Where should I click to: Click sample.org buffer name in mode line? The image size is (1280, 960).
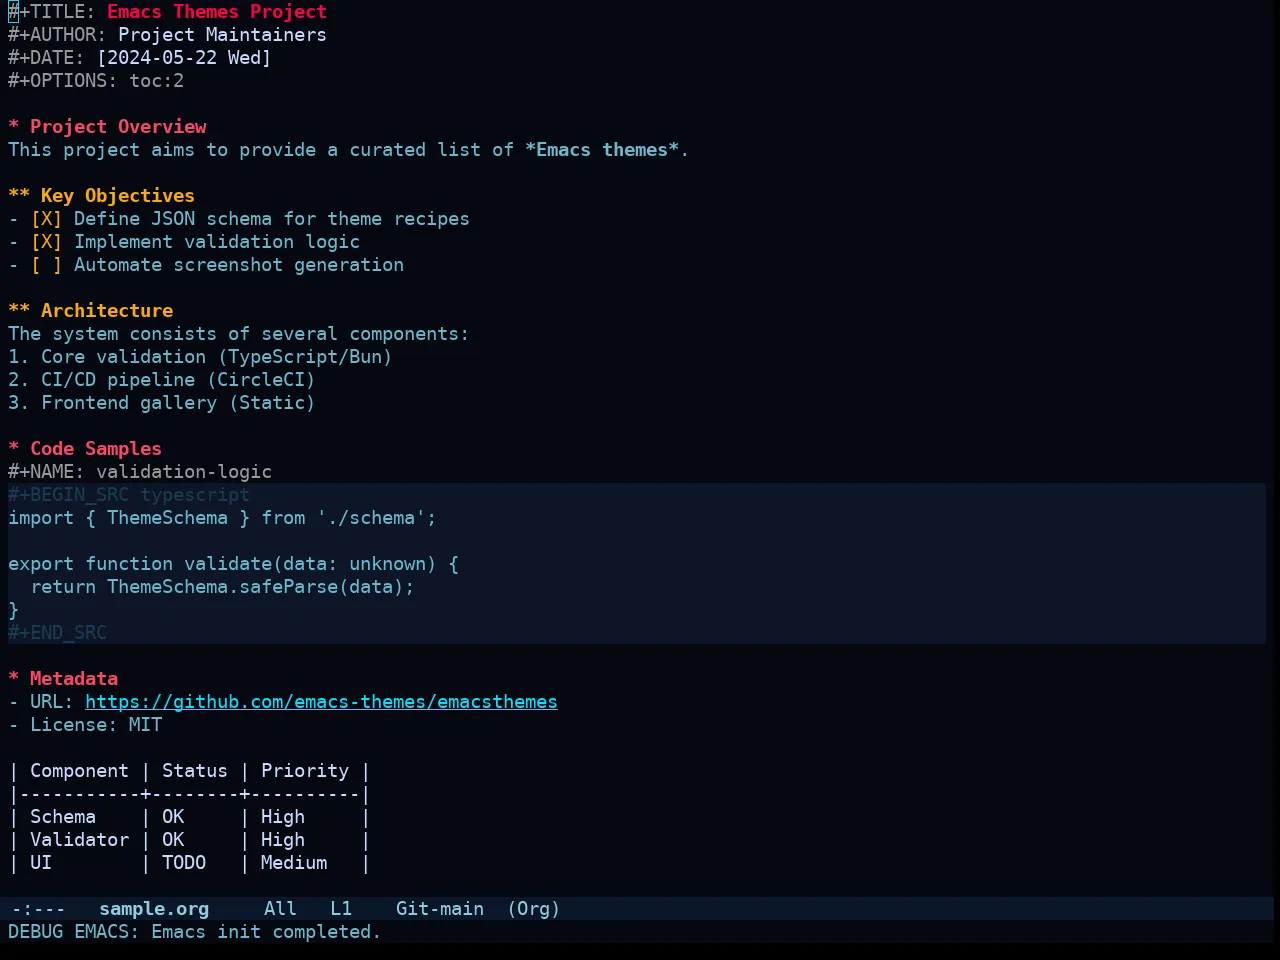coord(154,909)
